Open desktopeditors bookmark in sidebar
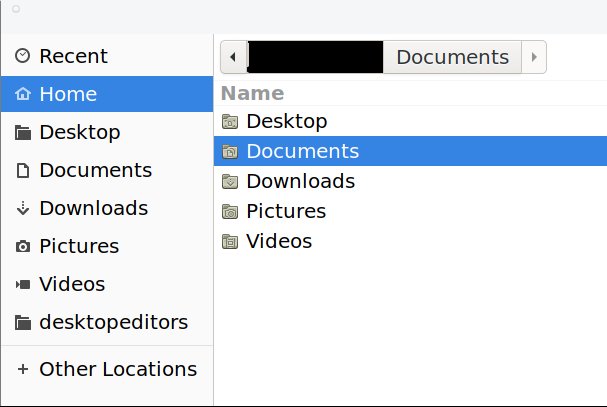607x407 pixels. [x=107, y=322]
